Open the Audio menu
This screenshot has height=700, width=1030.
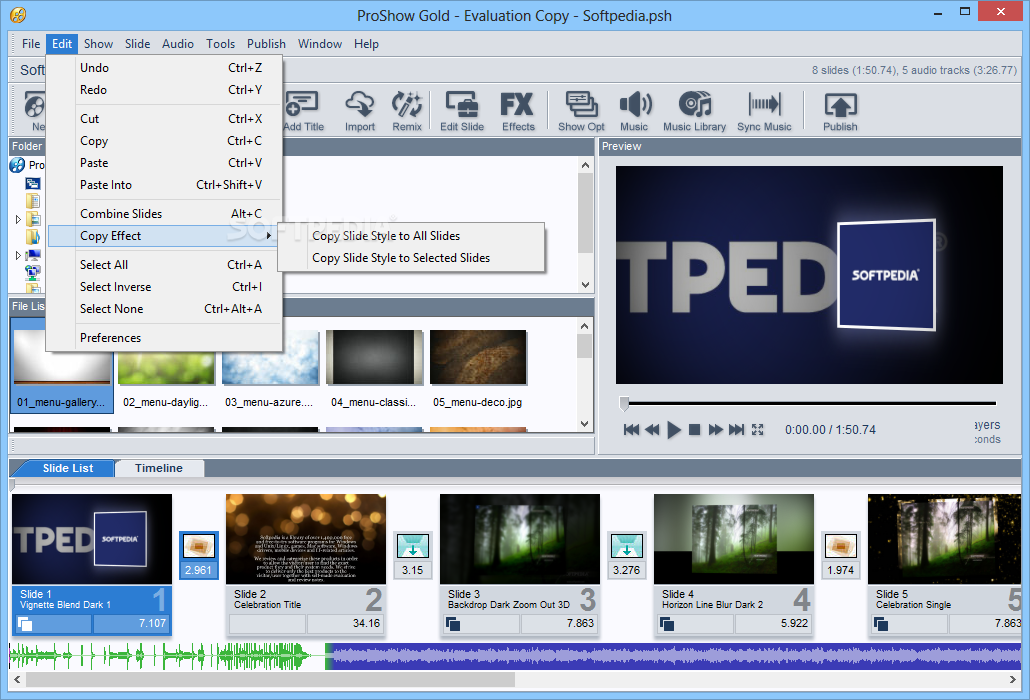(x=177, y=44)
